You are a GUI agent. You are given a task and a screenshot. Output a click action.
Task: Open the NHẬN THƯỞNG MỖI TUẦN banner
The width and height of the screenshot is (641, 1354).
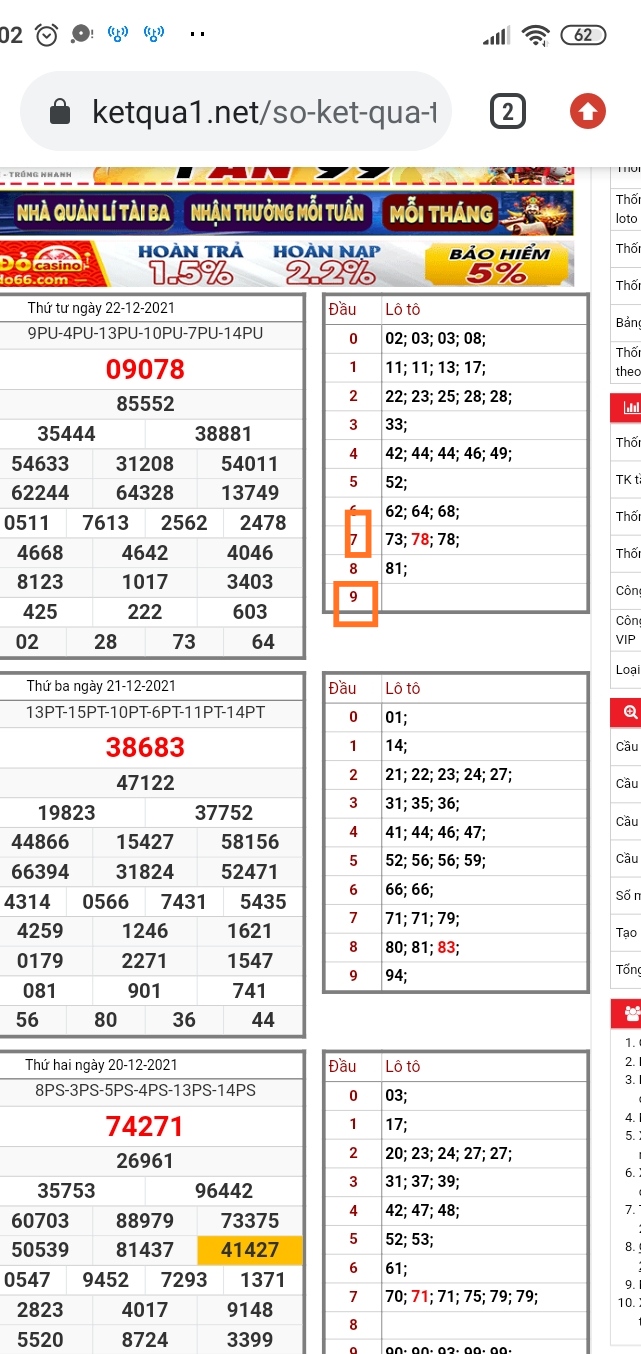coord(279,212)
